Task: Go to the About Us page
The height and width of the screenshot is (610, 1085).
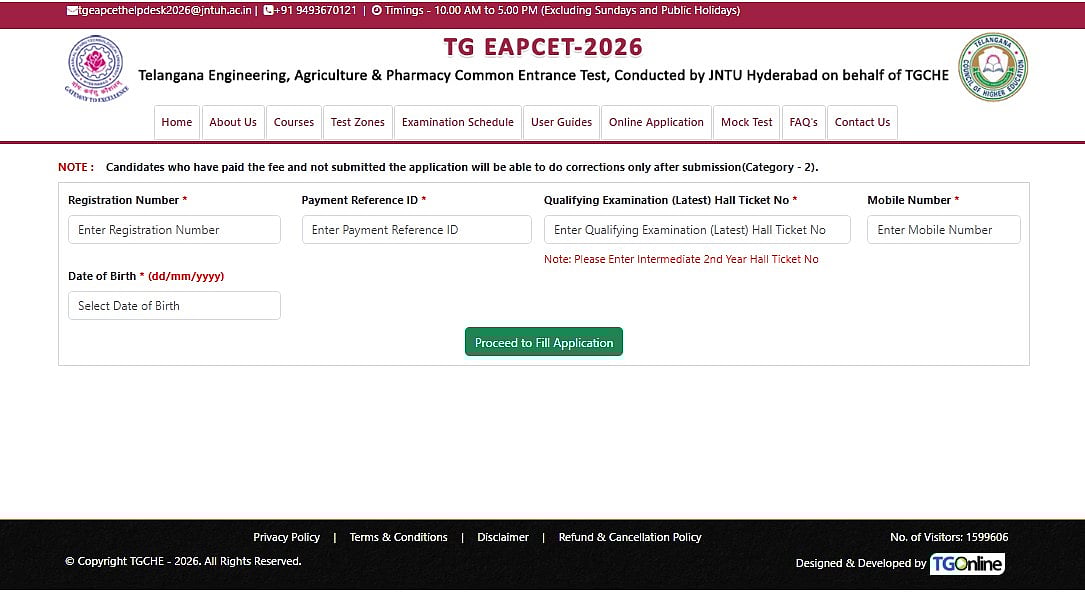Action: (233, 122)
